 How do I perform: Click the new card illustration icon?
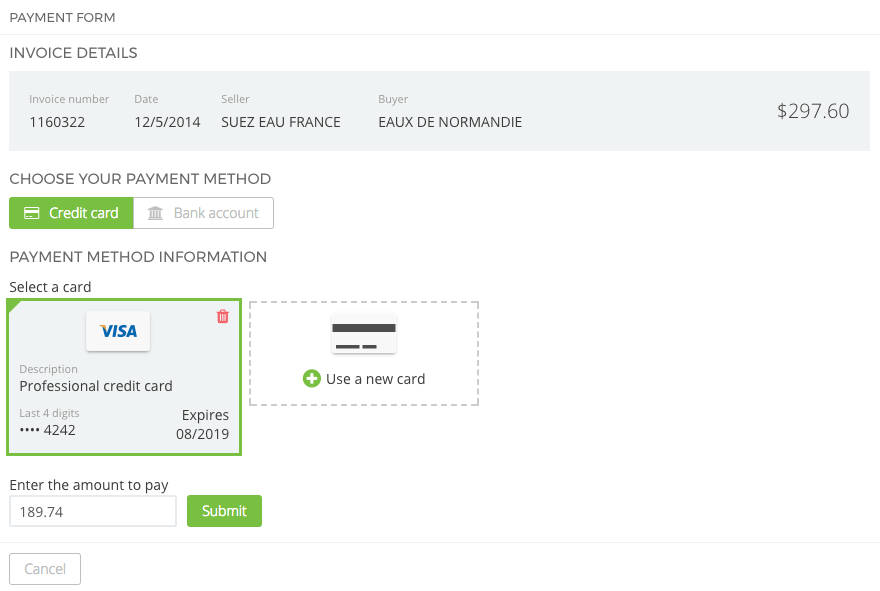[364, 334]
